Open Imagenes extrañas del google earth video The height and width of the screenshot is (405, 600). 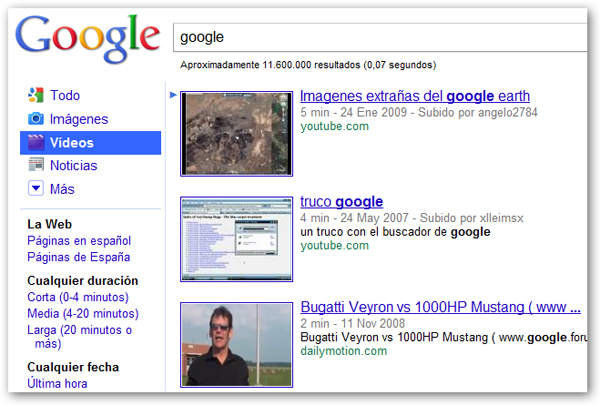[415, 96]
